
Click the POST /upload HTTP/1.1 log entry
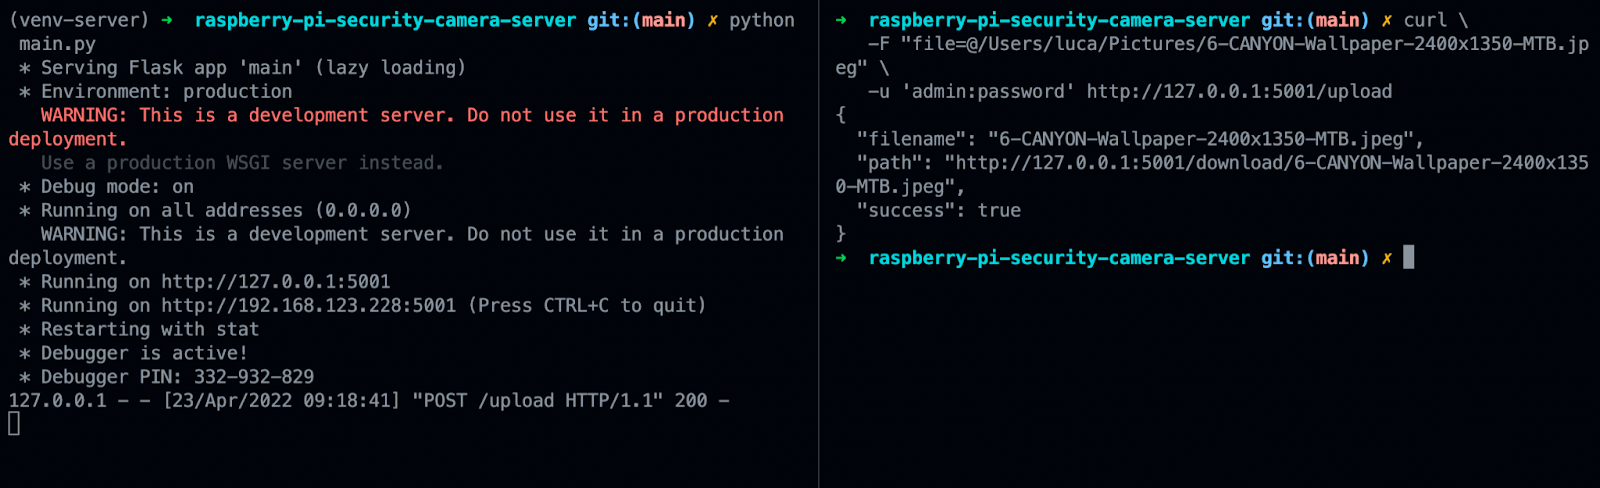[537, 401]
